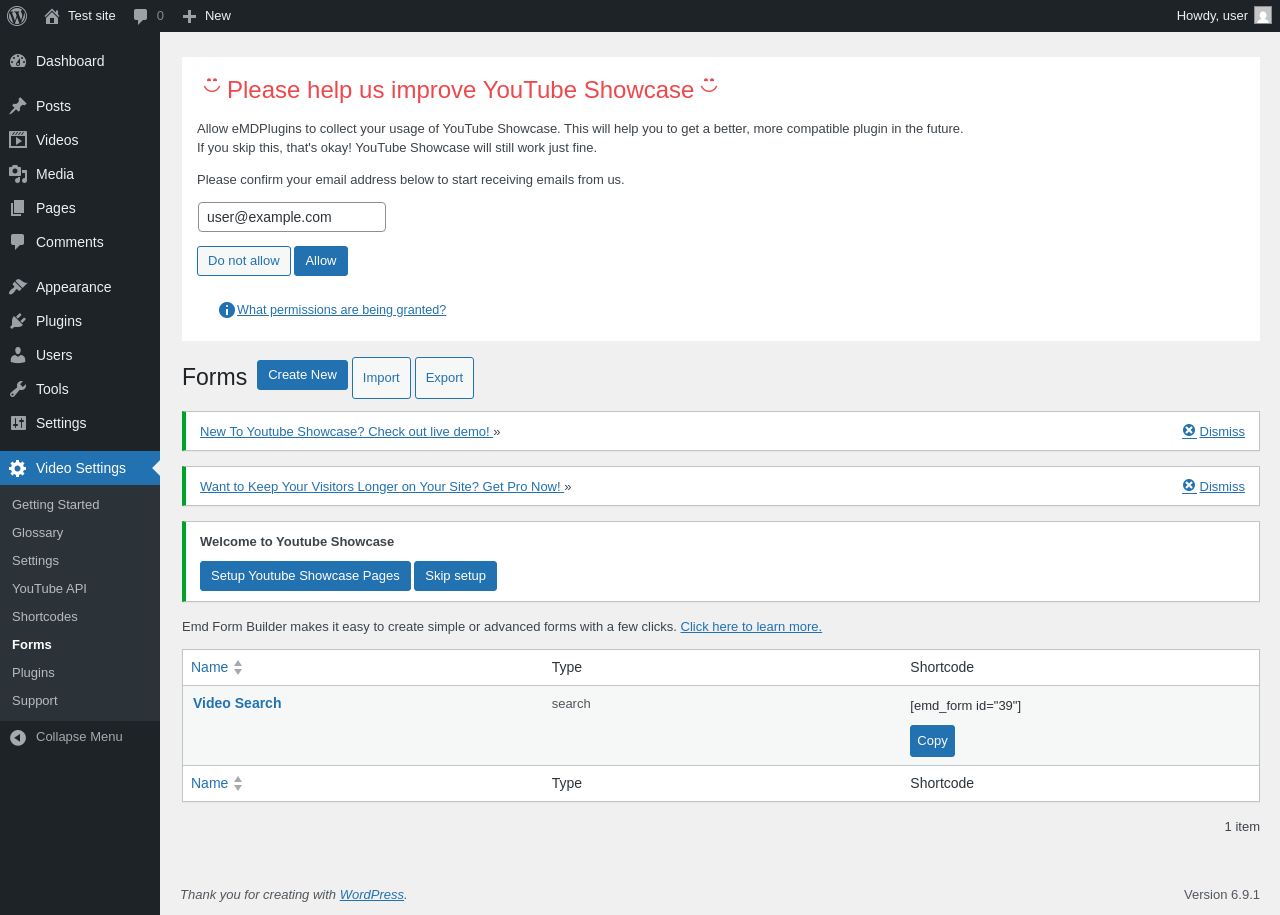Screen dimensions: 1280x915
Task: Click the Comments icon in sidebar
Action: click(x=18, y=242)
